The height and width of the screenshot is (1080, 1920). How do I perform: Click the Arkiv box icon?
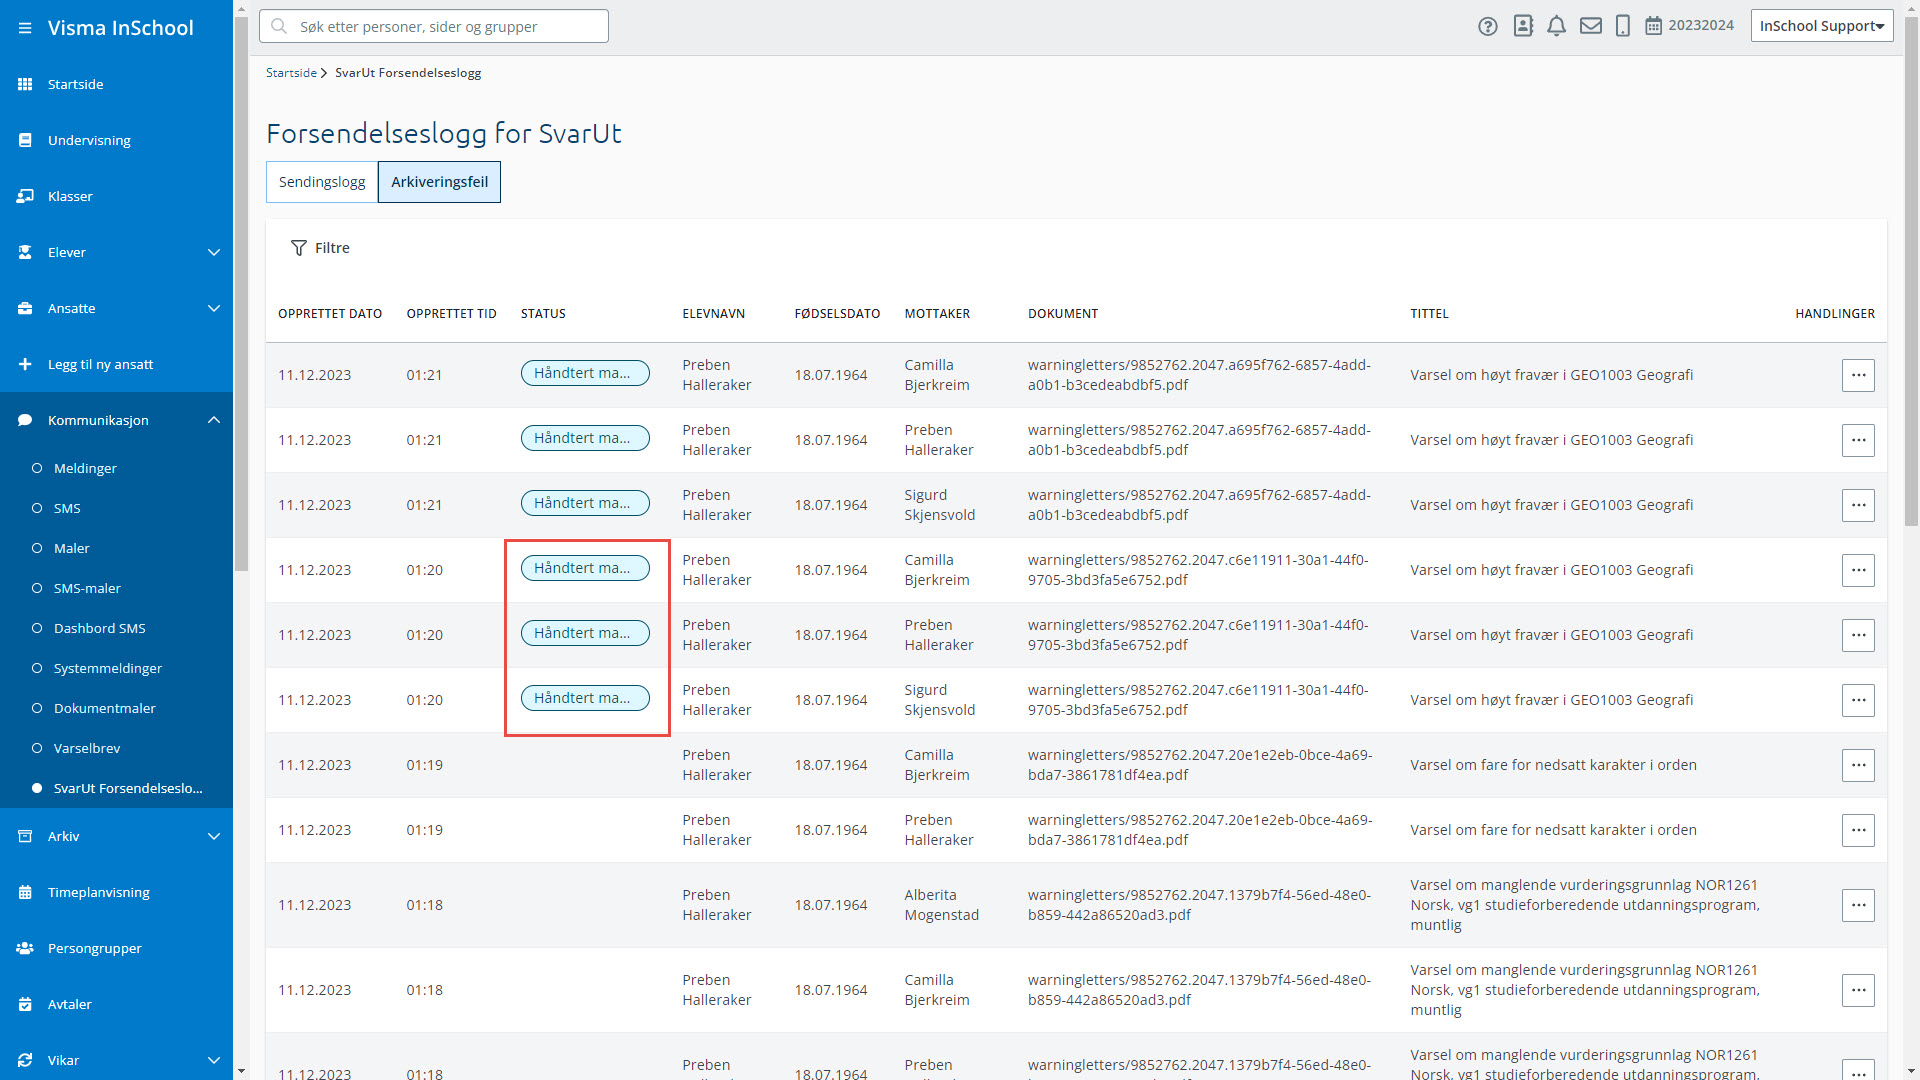pos(25,836)
